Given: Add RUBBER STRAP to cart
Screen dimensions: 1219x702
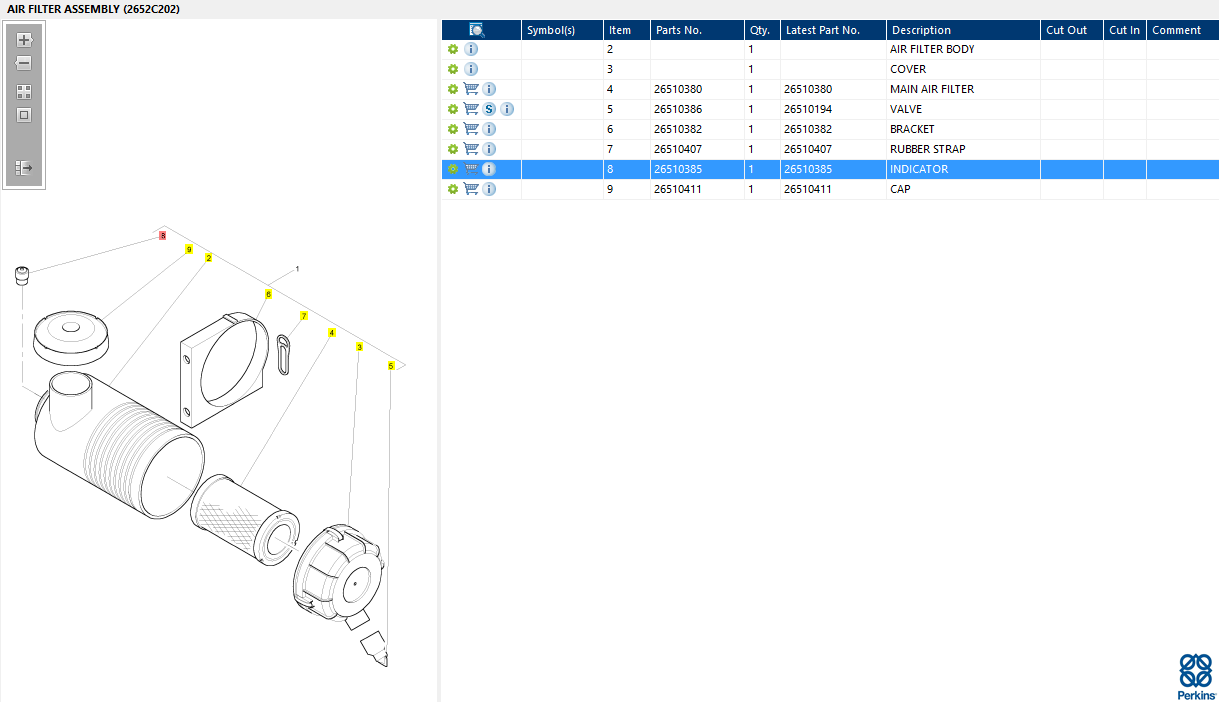Looking at the screenshot, I should [471, 149].
